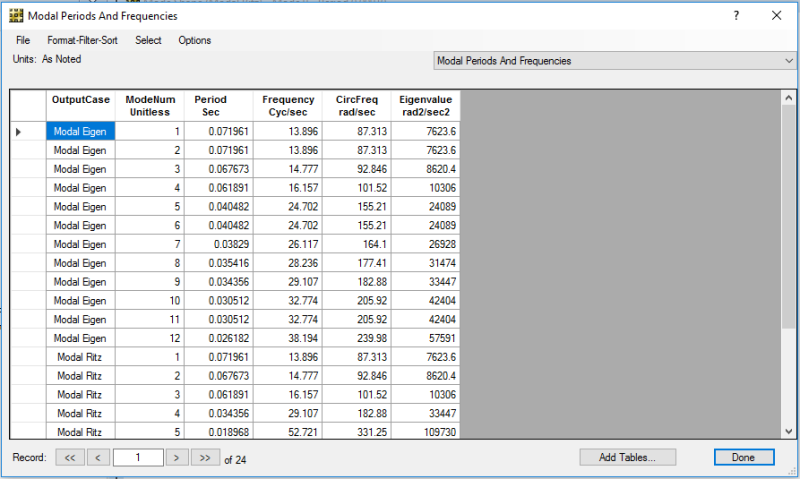Open the Options menu

point(194,40)
